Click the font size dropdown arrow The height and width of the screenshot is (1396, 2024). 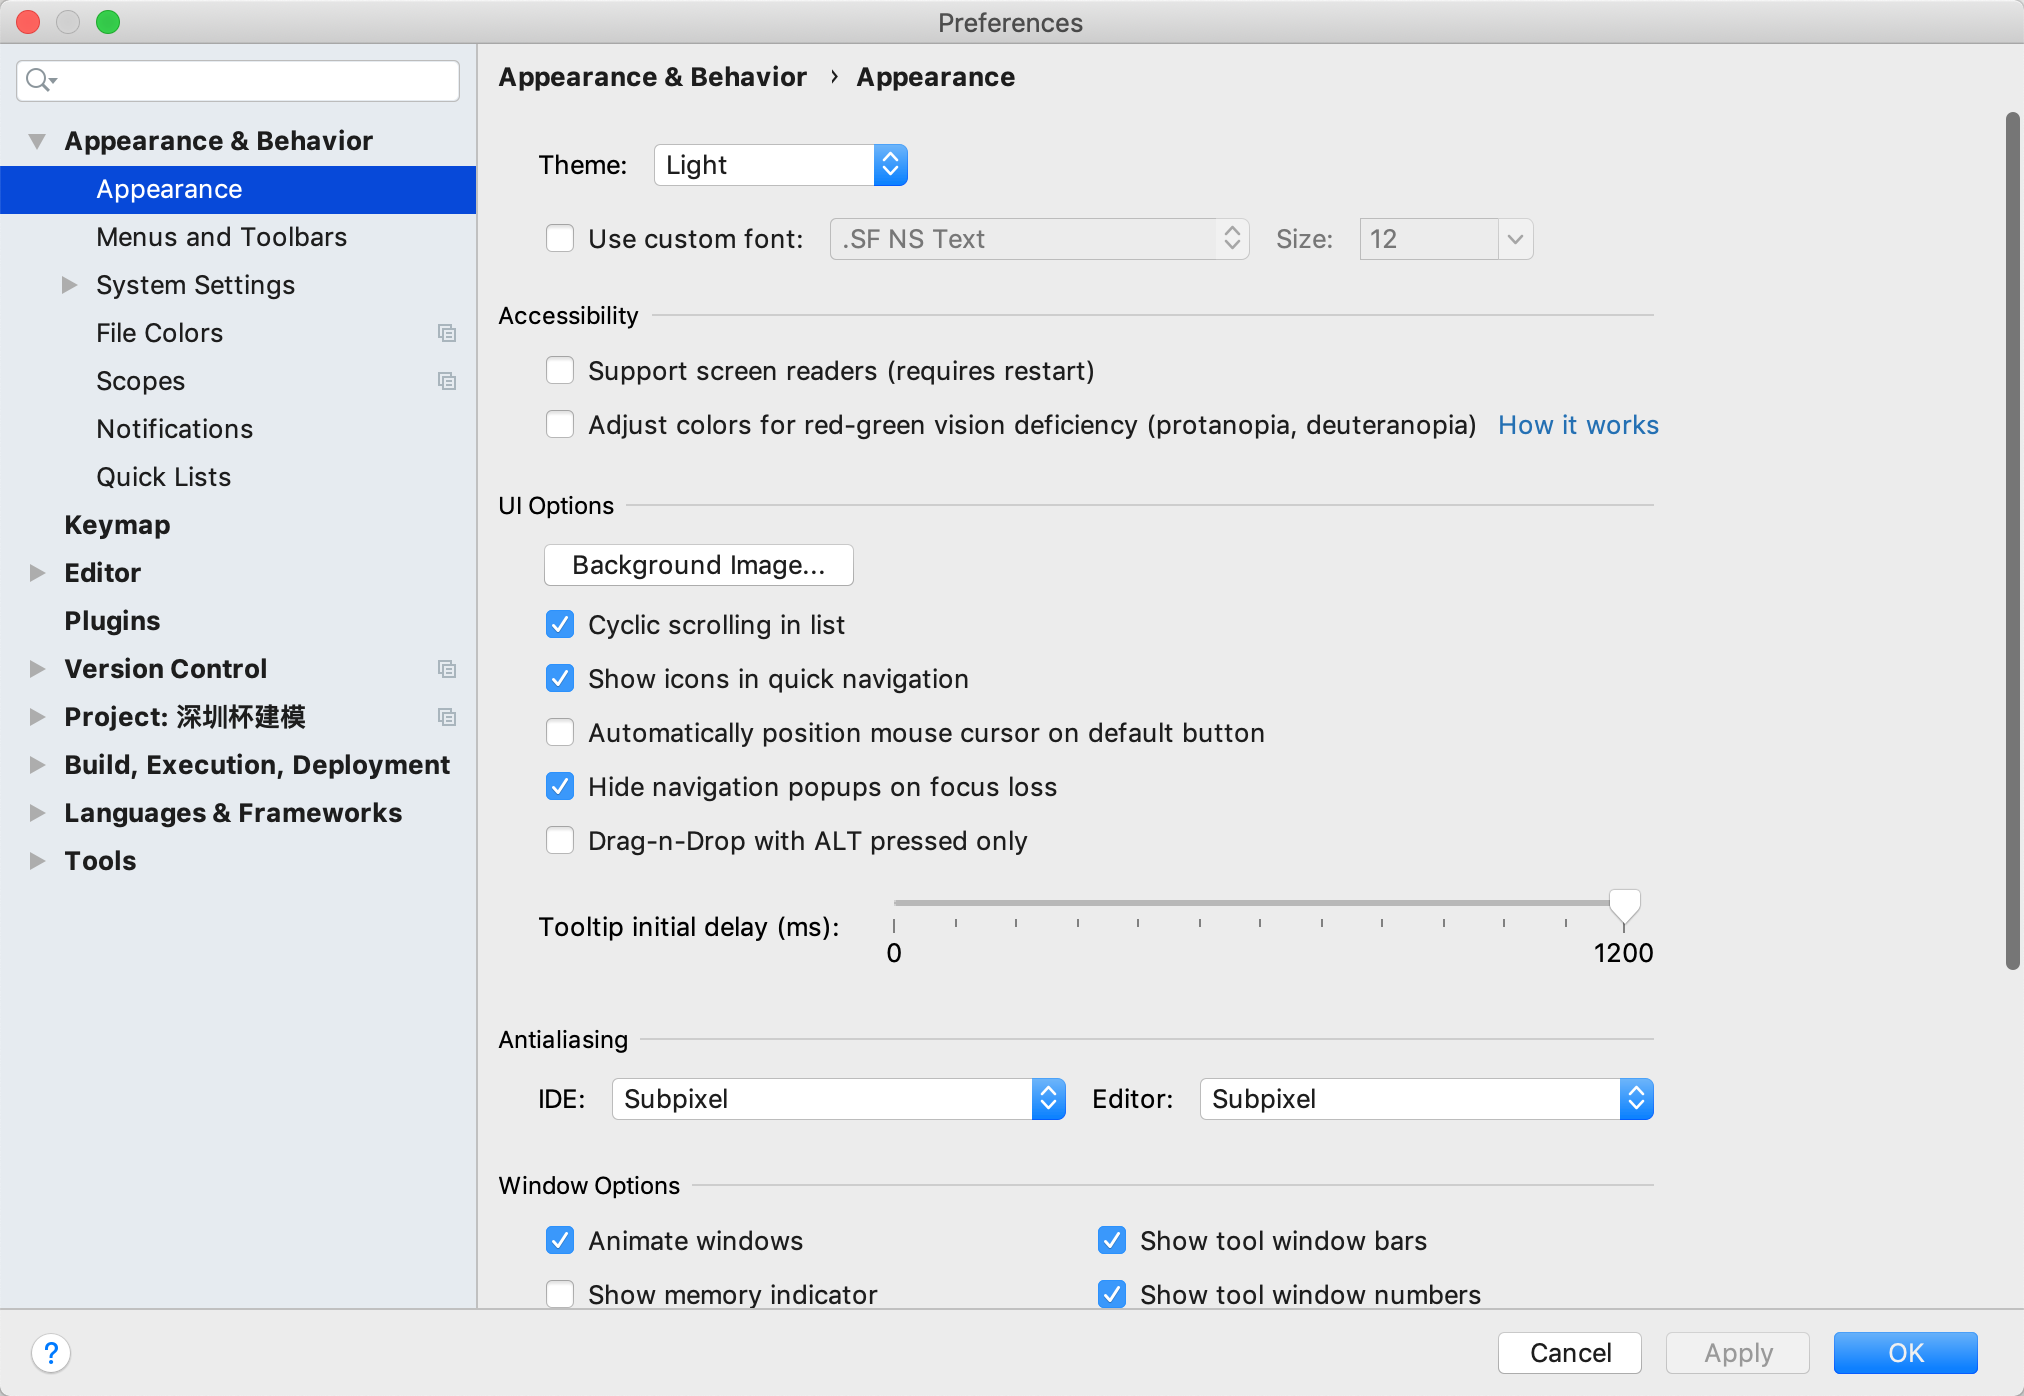[x=1512, y=238]
